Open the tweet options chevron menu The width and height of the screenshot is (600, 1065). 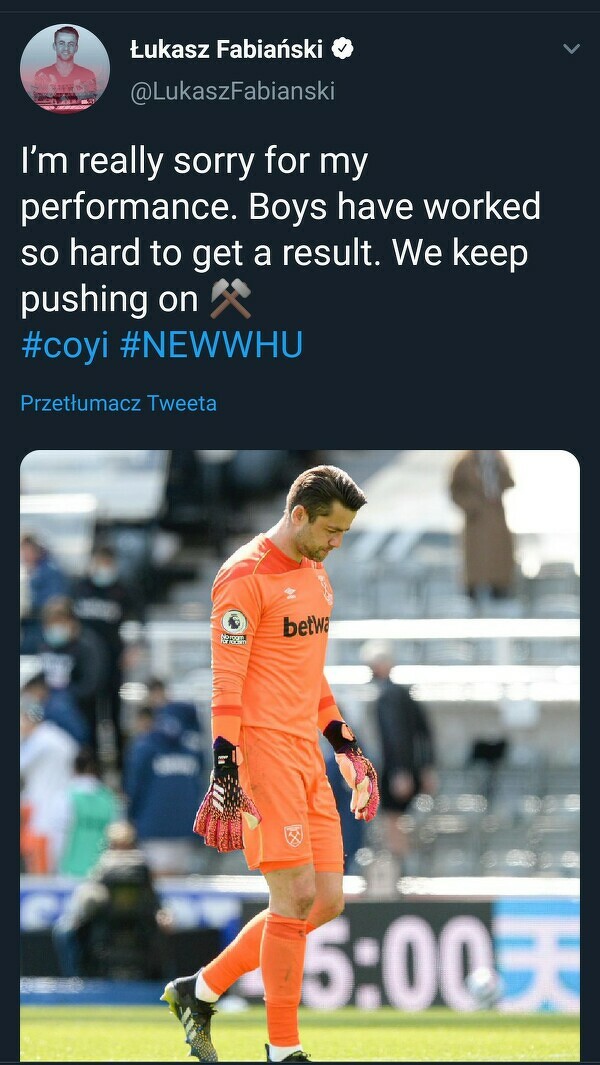571,49
